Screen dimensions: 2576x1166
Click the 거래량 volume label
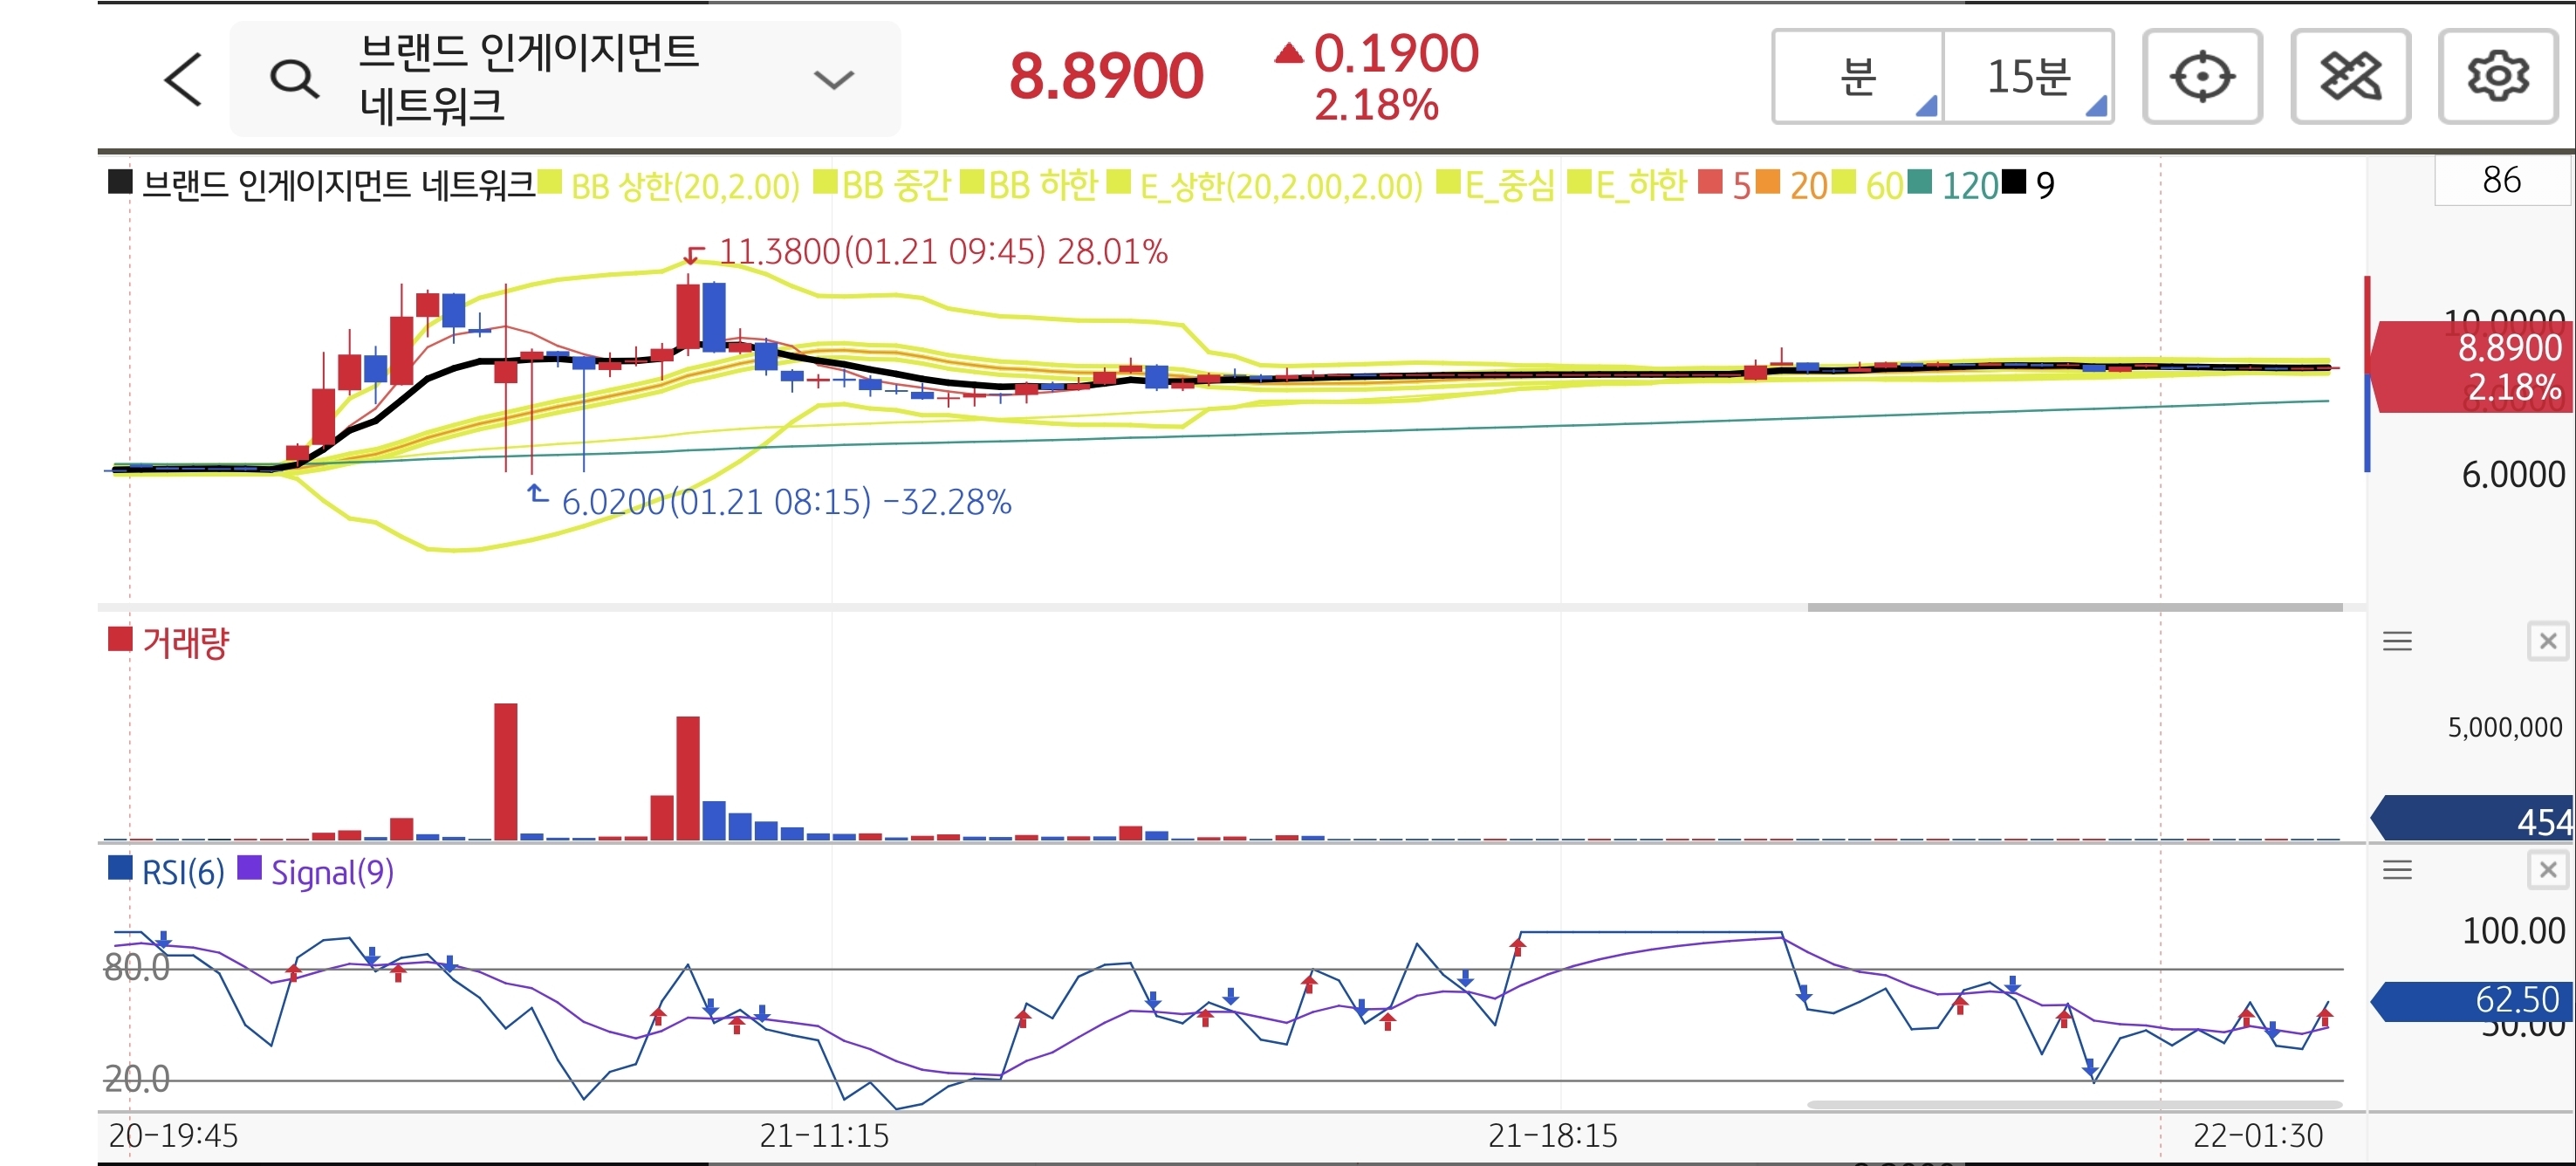click(186, 642)
